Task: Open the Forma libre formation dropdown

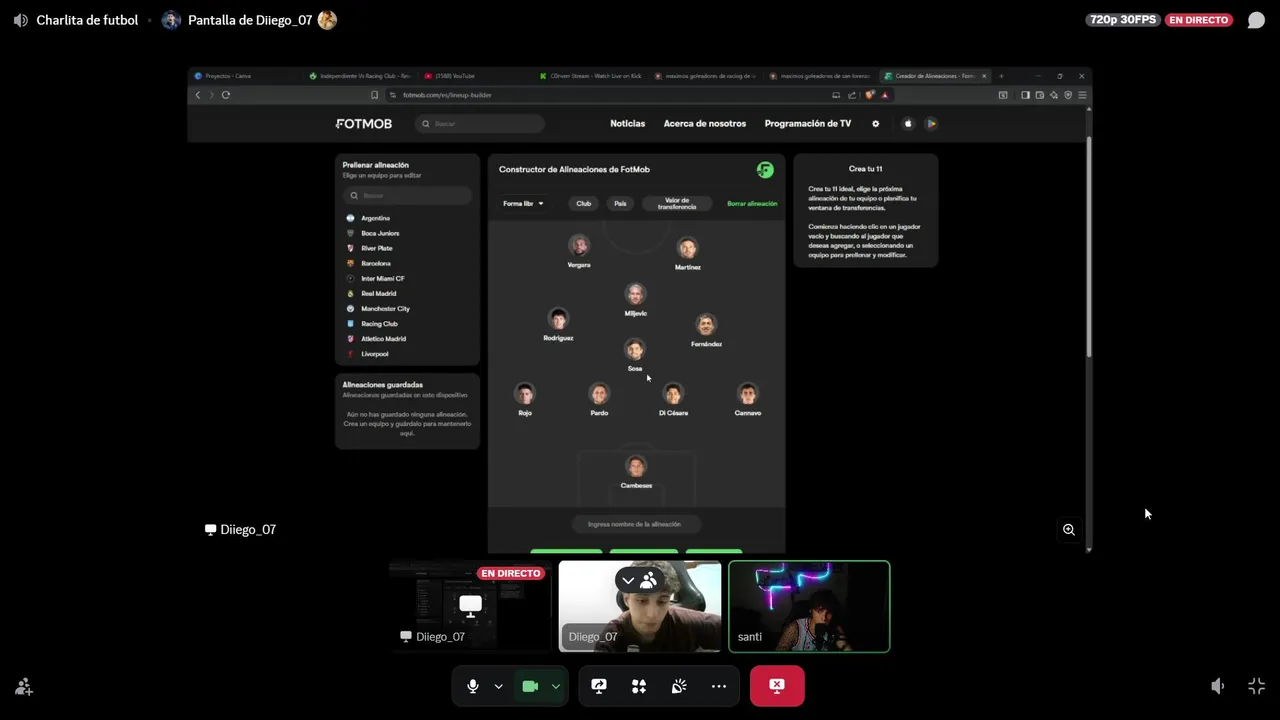Action: coord(523,203)
